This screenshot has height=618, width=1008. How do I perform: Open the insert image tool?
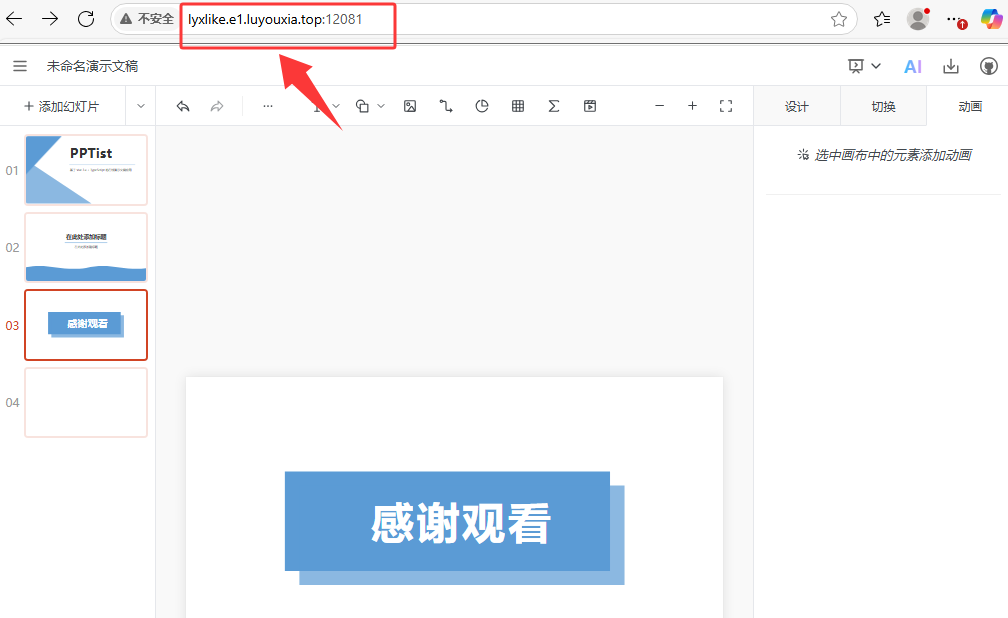(410, 105)
